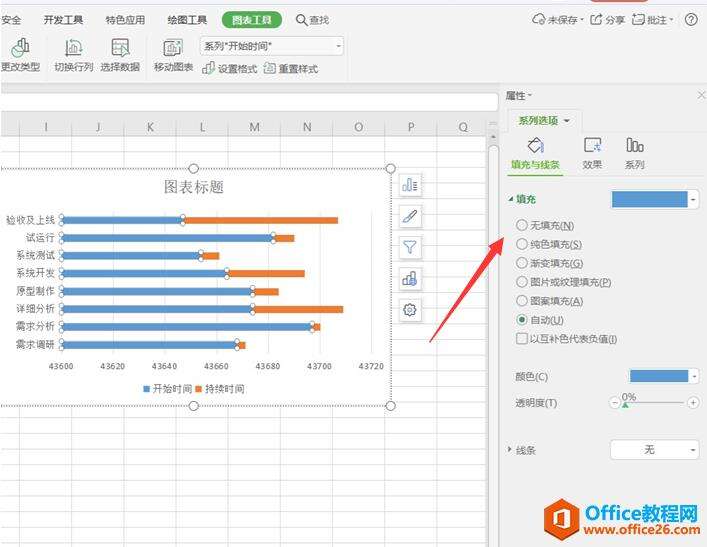Click the chart settings gear icon

pyautogui.click(x=409, y=310)
